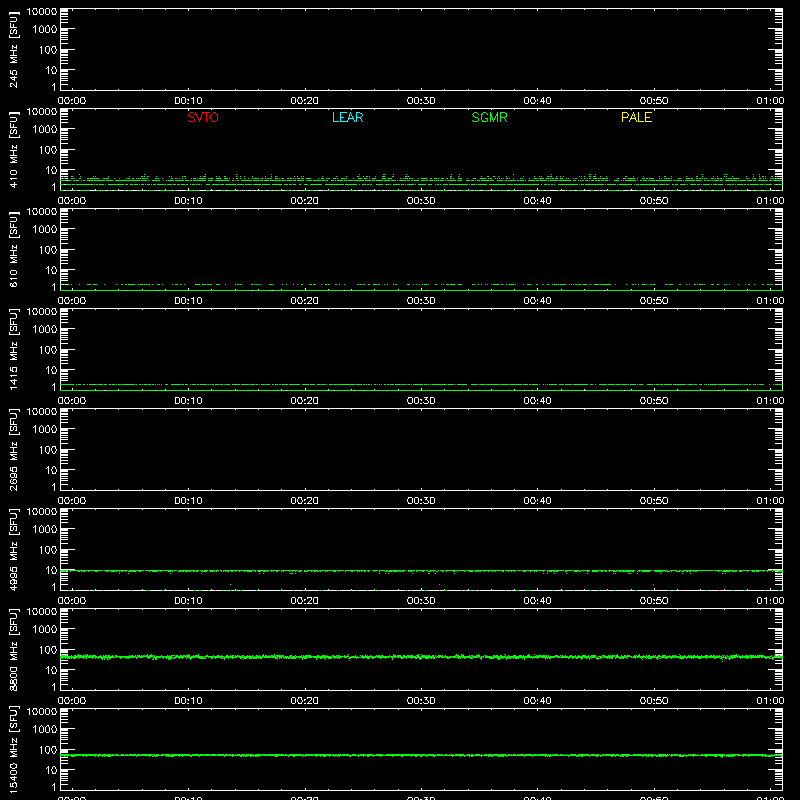Click the 00:30 time label under 8800 MHz plot

[x=421, y=701]
